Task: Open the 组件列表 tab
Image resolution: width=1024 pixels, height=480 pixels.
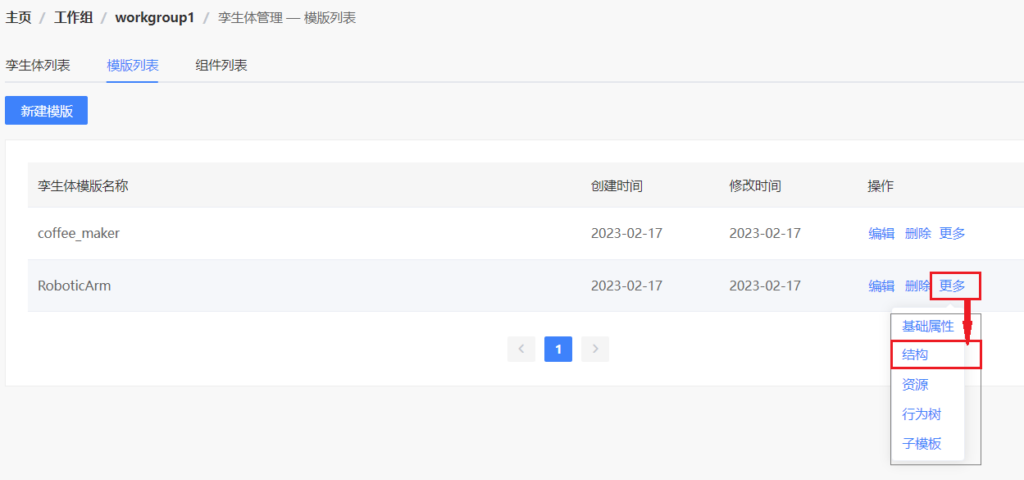Action: point(221,65)
